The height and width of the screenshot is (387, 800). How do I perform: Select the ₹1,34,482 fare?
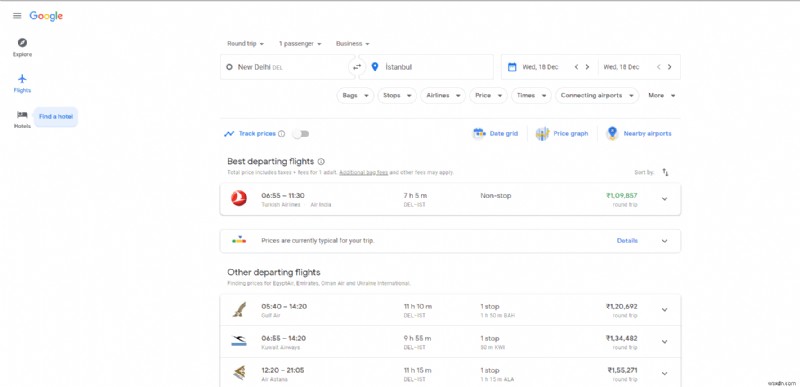[x=621, y=338]
